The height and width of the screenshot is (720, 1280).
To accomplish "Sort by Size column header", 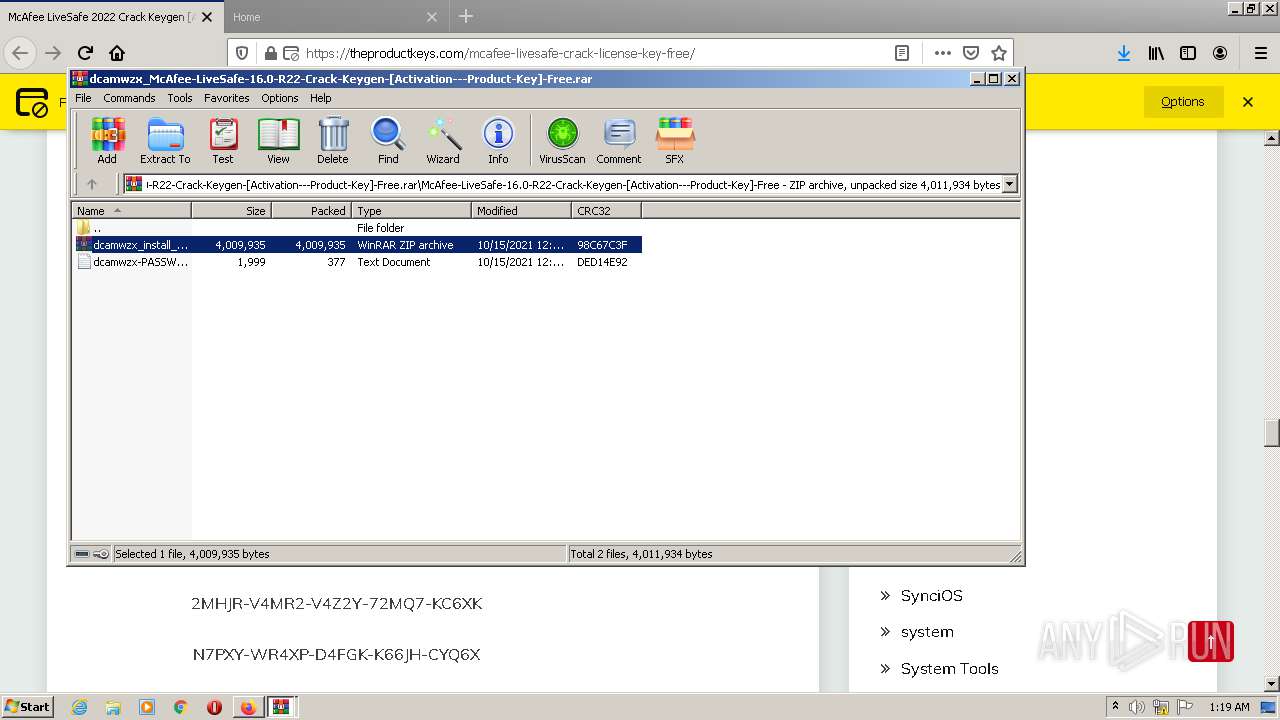I will tap(231, 210).
